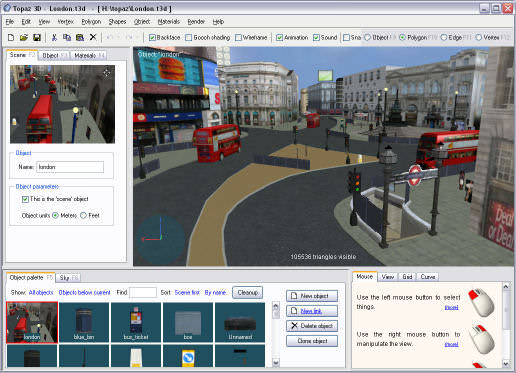Click the Cleanup button

[x=248, y=292]
